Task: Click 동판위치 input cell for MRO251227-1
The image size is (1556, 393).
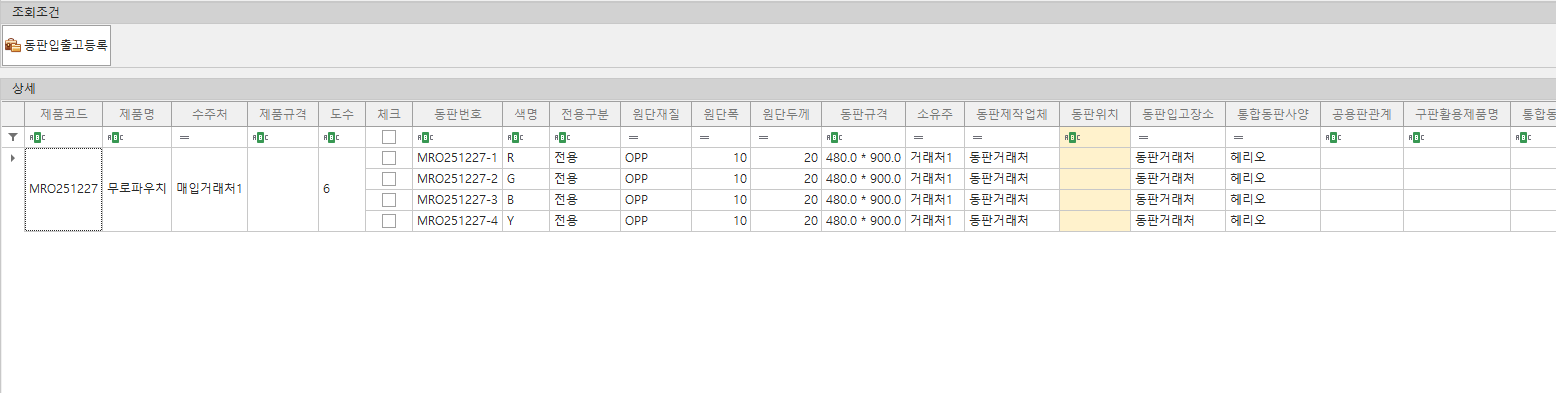Action: click(1095, 158)
